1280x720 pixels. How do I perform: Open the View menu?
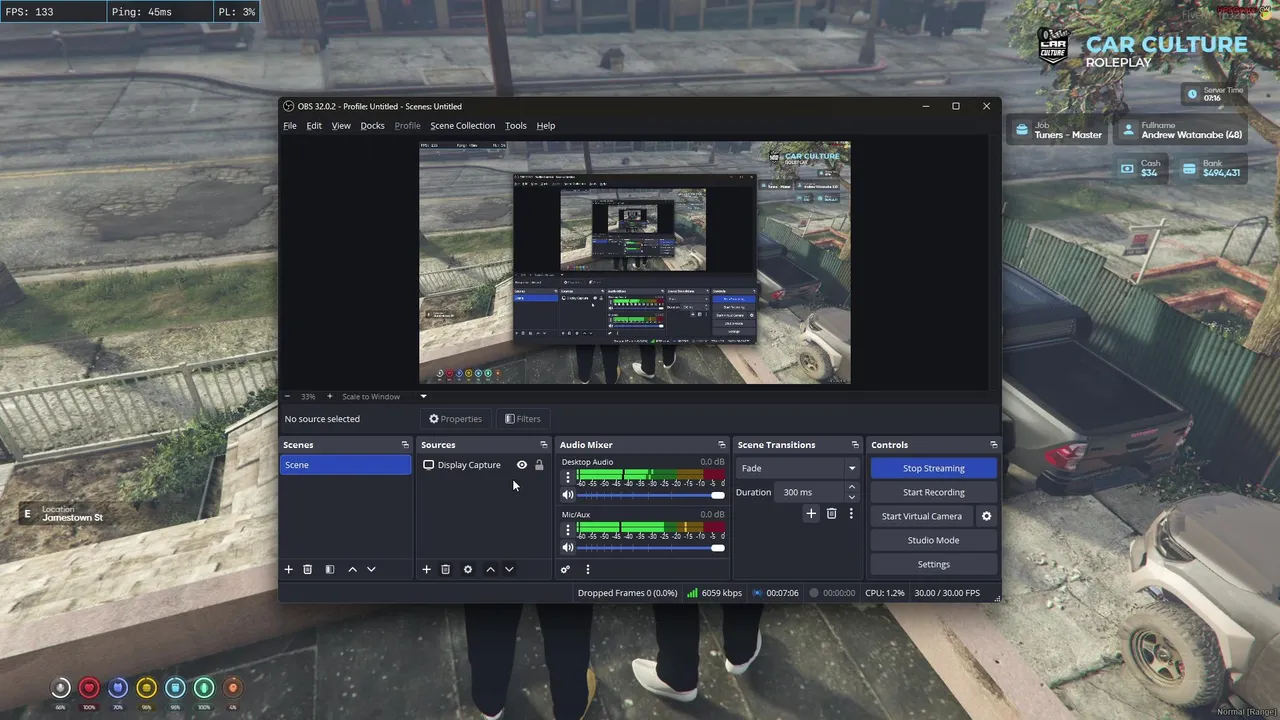point(341,126)
